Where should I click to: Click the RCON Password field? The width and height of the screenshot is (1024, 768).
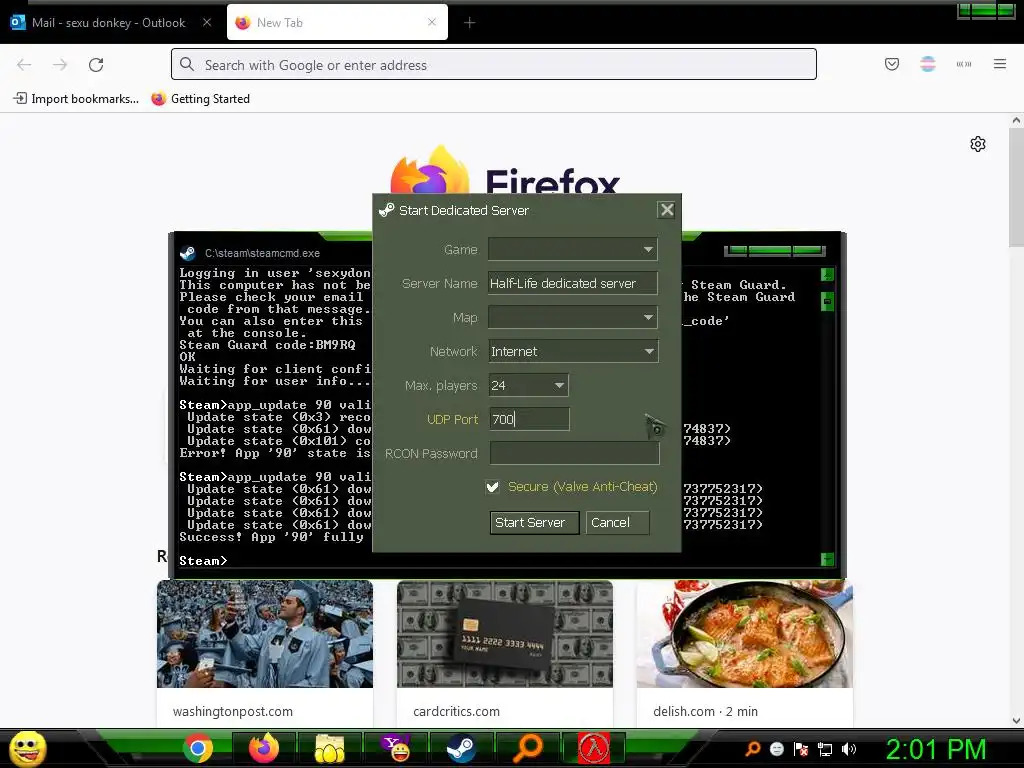tap(574, 453)
